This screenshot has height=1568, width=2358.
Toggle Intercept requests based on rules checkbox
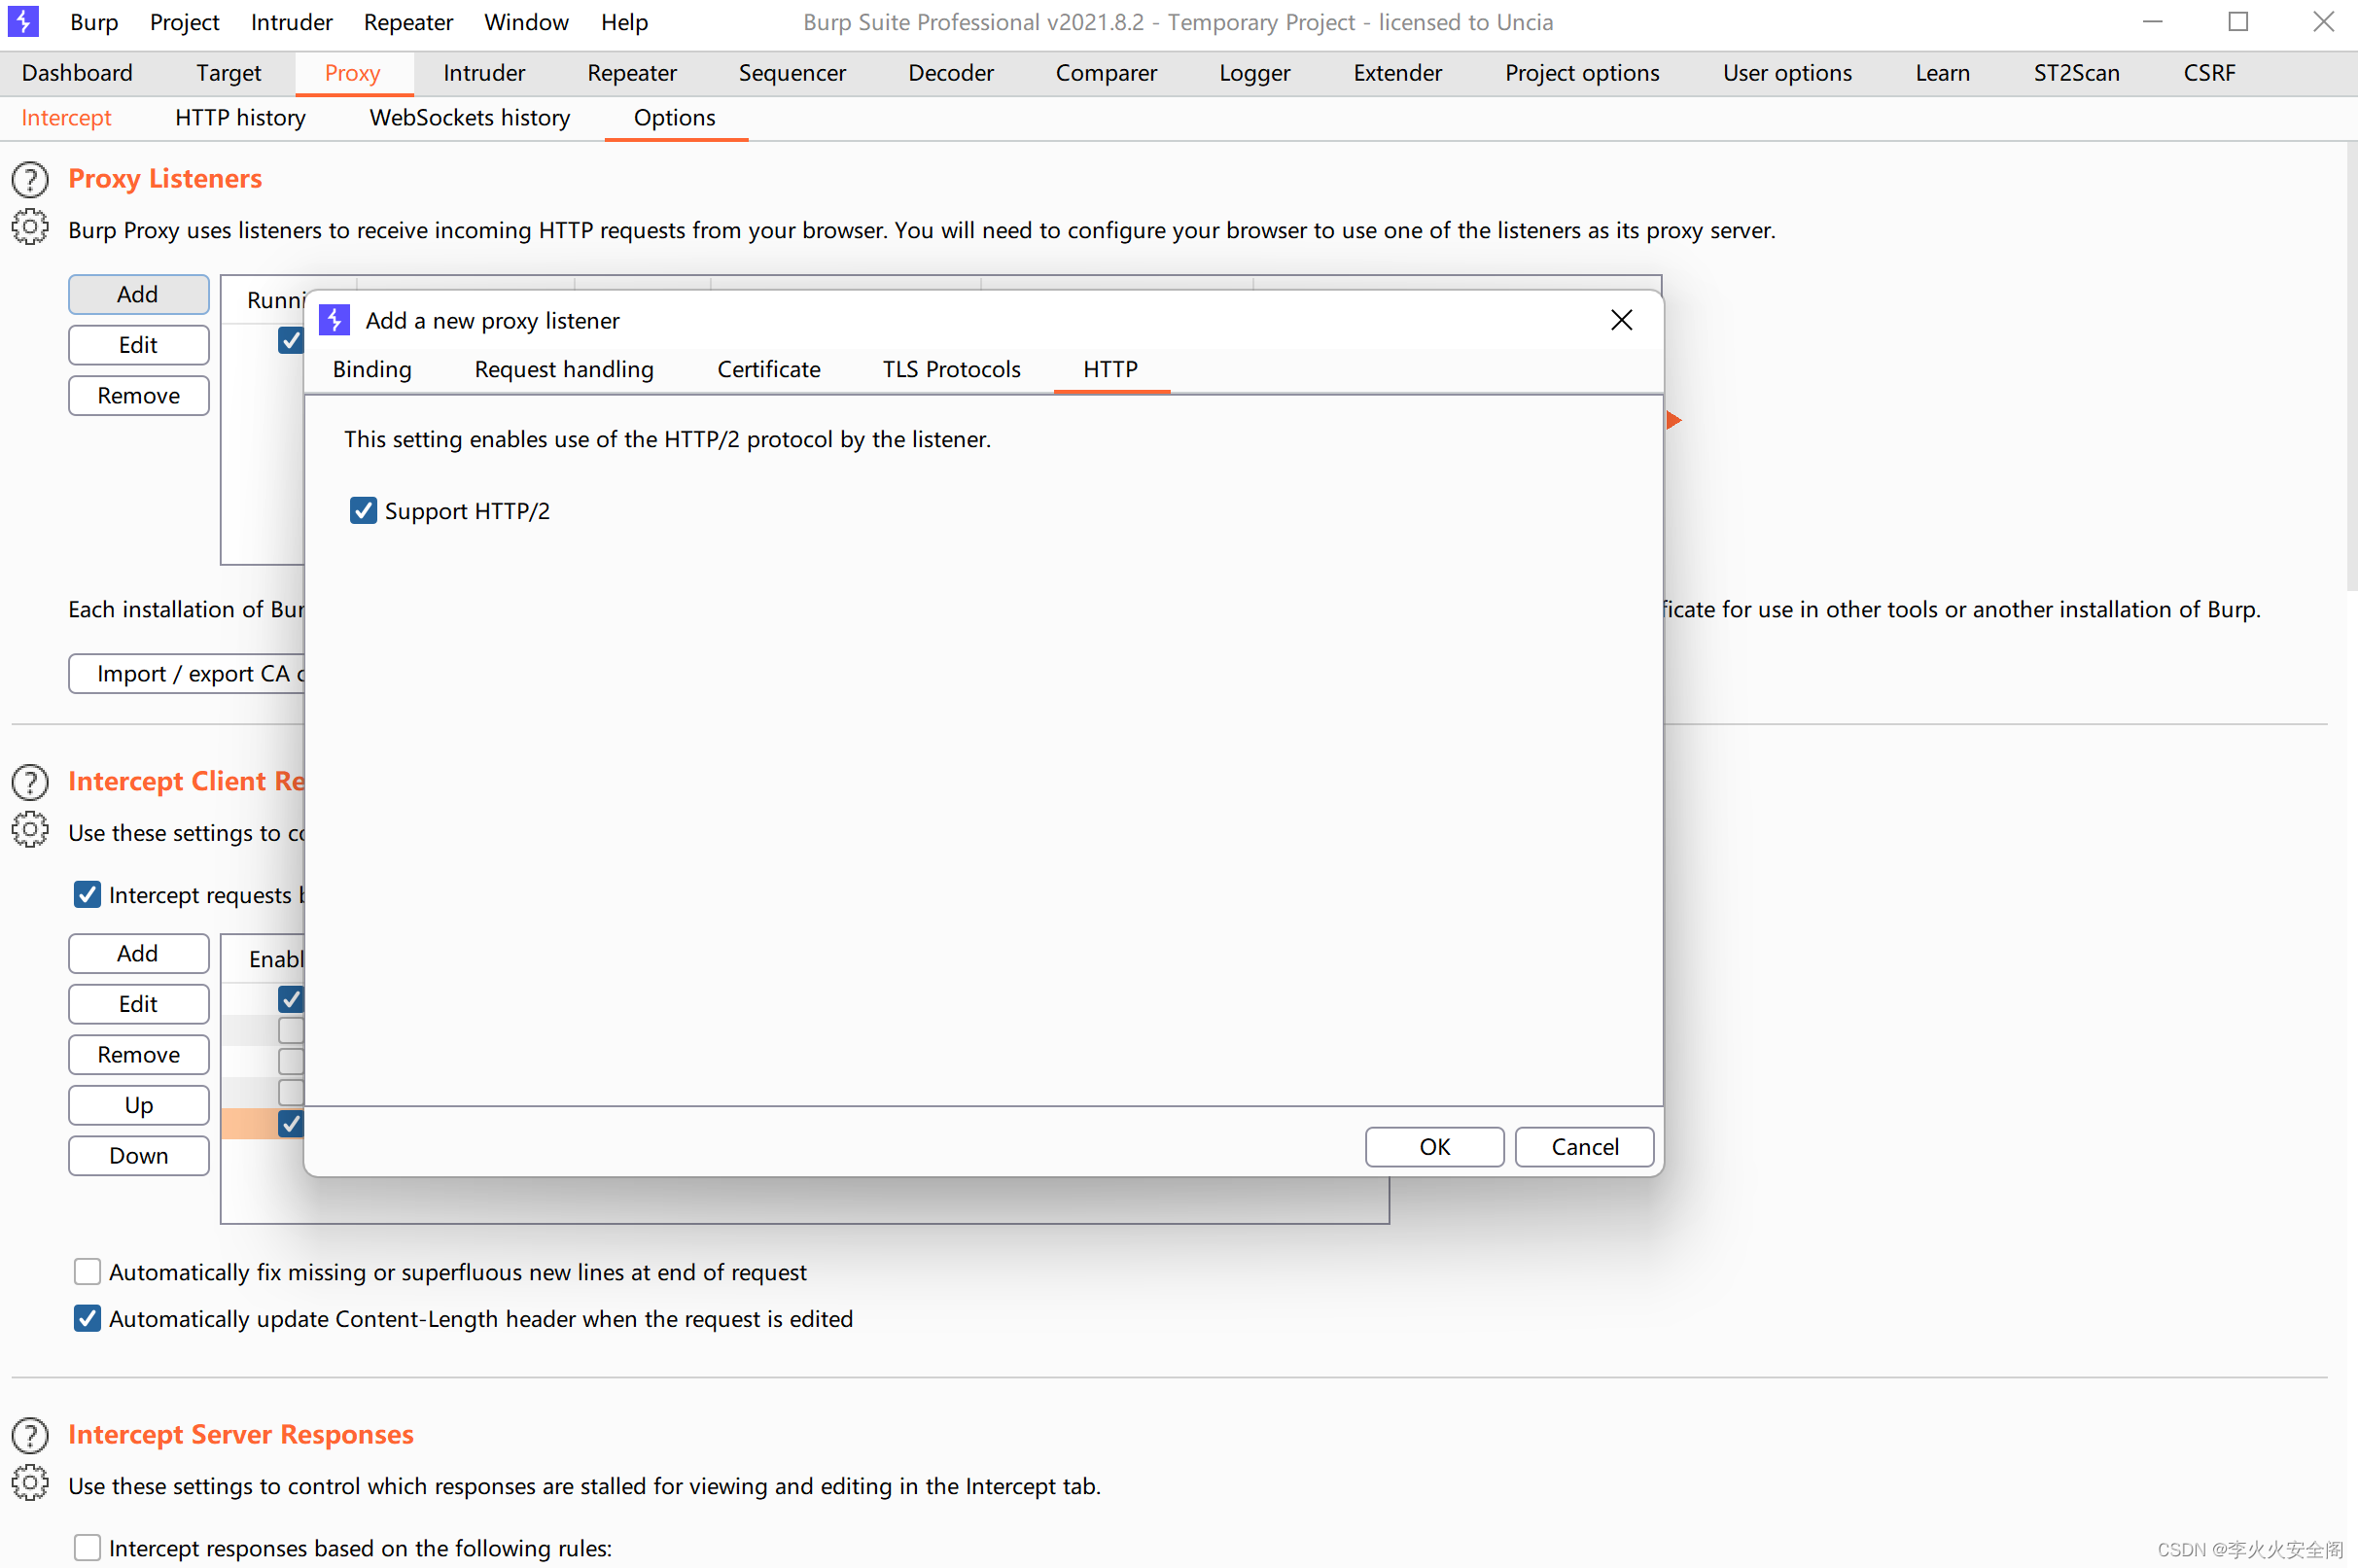[87, 894]
